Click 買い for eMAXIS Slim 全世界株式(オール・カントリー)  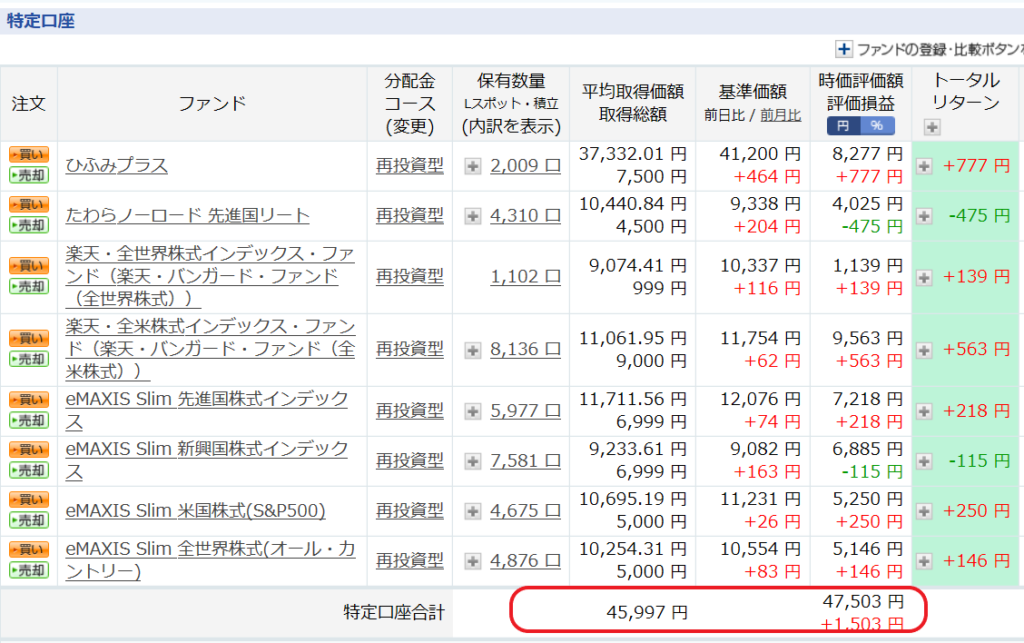click(x=29, y=550)
